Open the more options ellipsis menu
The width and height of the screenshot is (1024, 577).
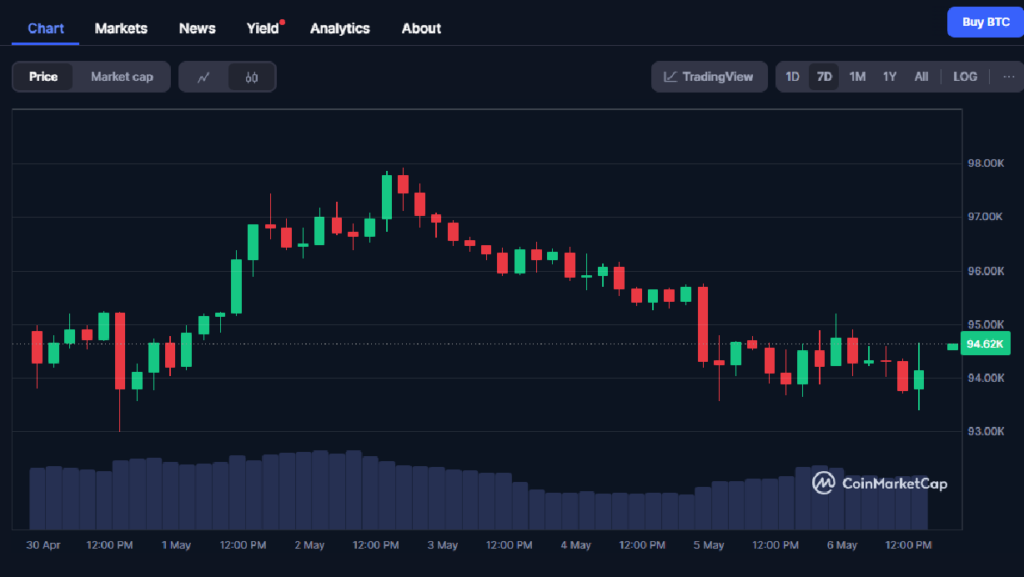tap(1008, 77)
